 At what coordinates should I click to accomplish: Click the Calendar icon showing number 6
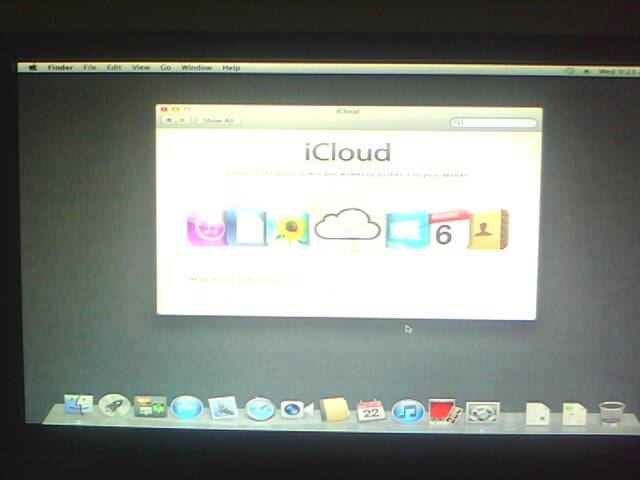[447, 230]
